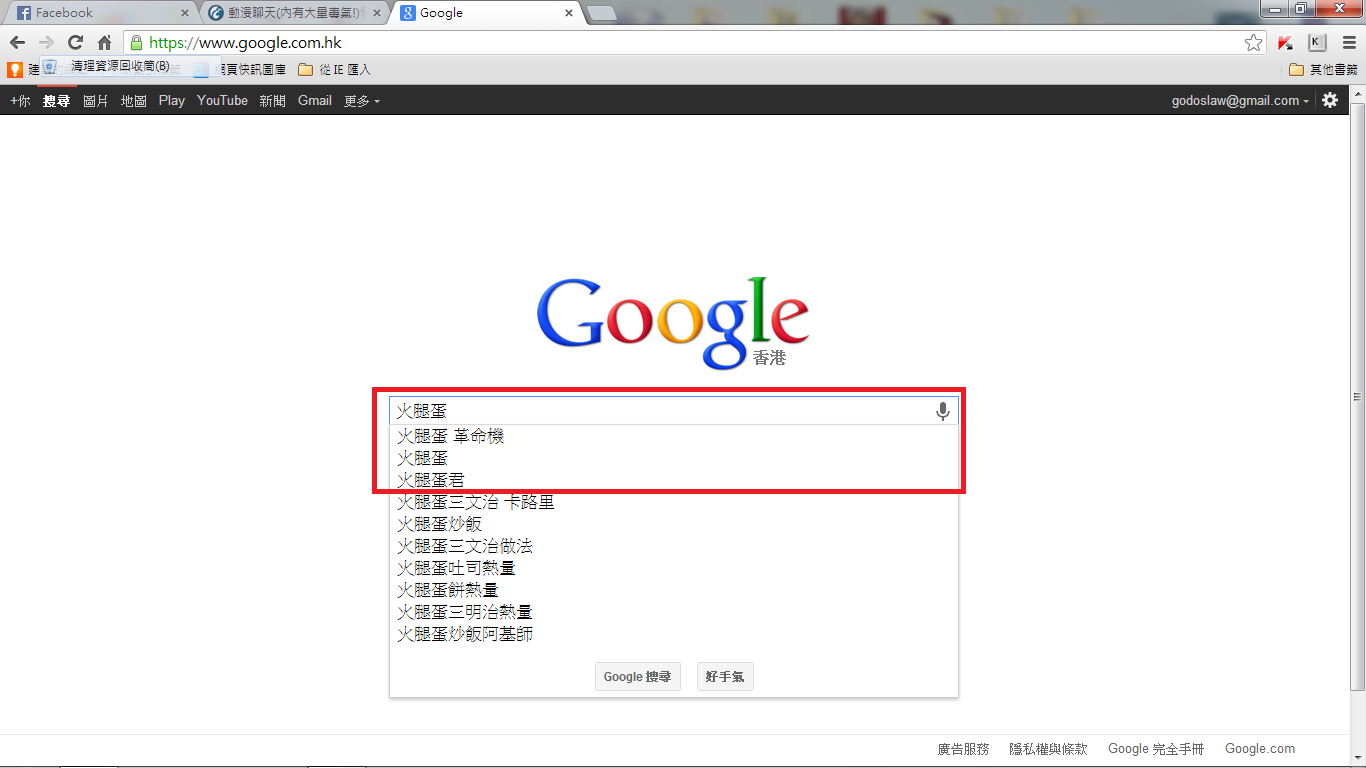Choose the suggestion 火腿蛋炒飯

pyautogui.click(x=673, y=524)
